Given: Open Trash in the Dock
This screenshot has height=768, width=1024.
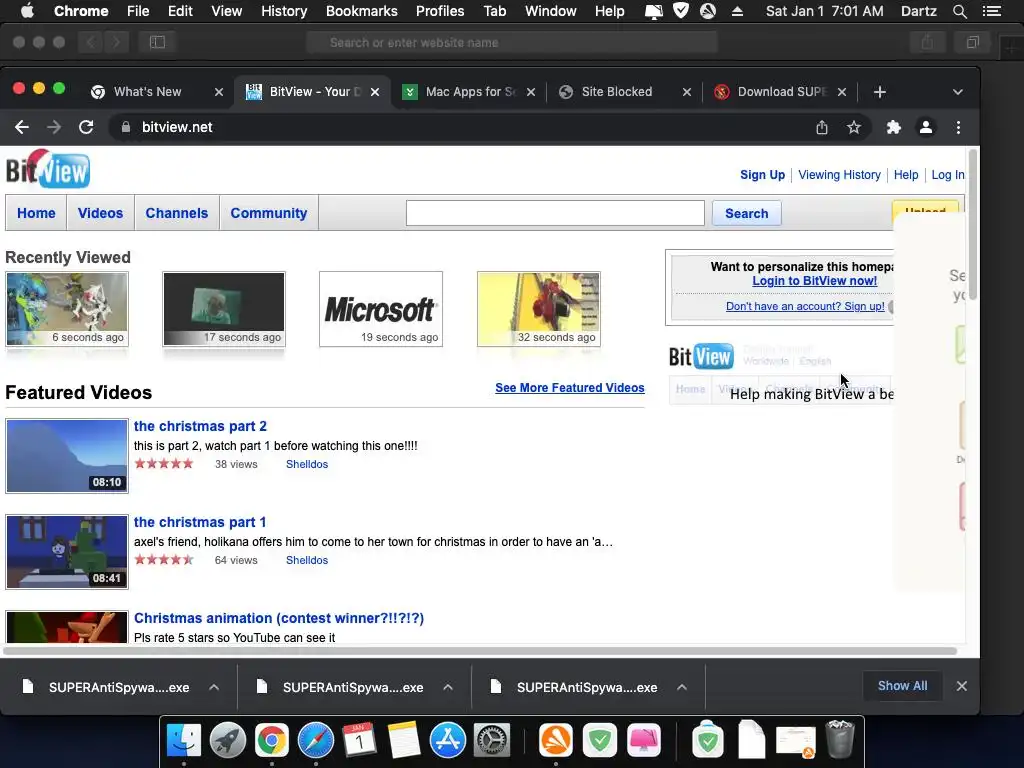Looking at the screenshot, I should (840, 739).
